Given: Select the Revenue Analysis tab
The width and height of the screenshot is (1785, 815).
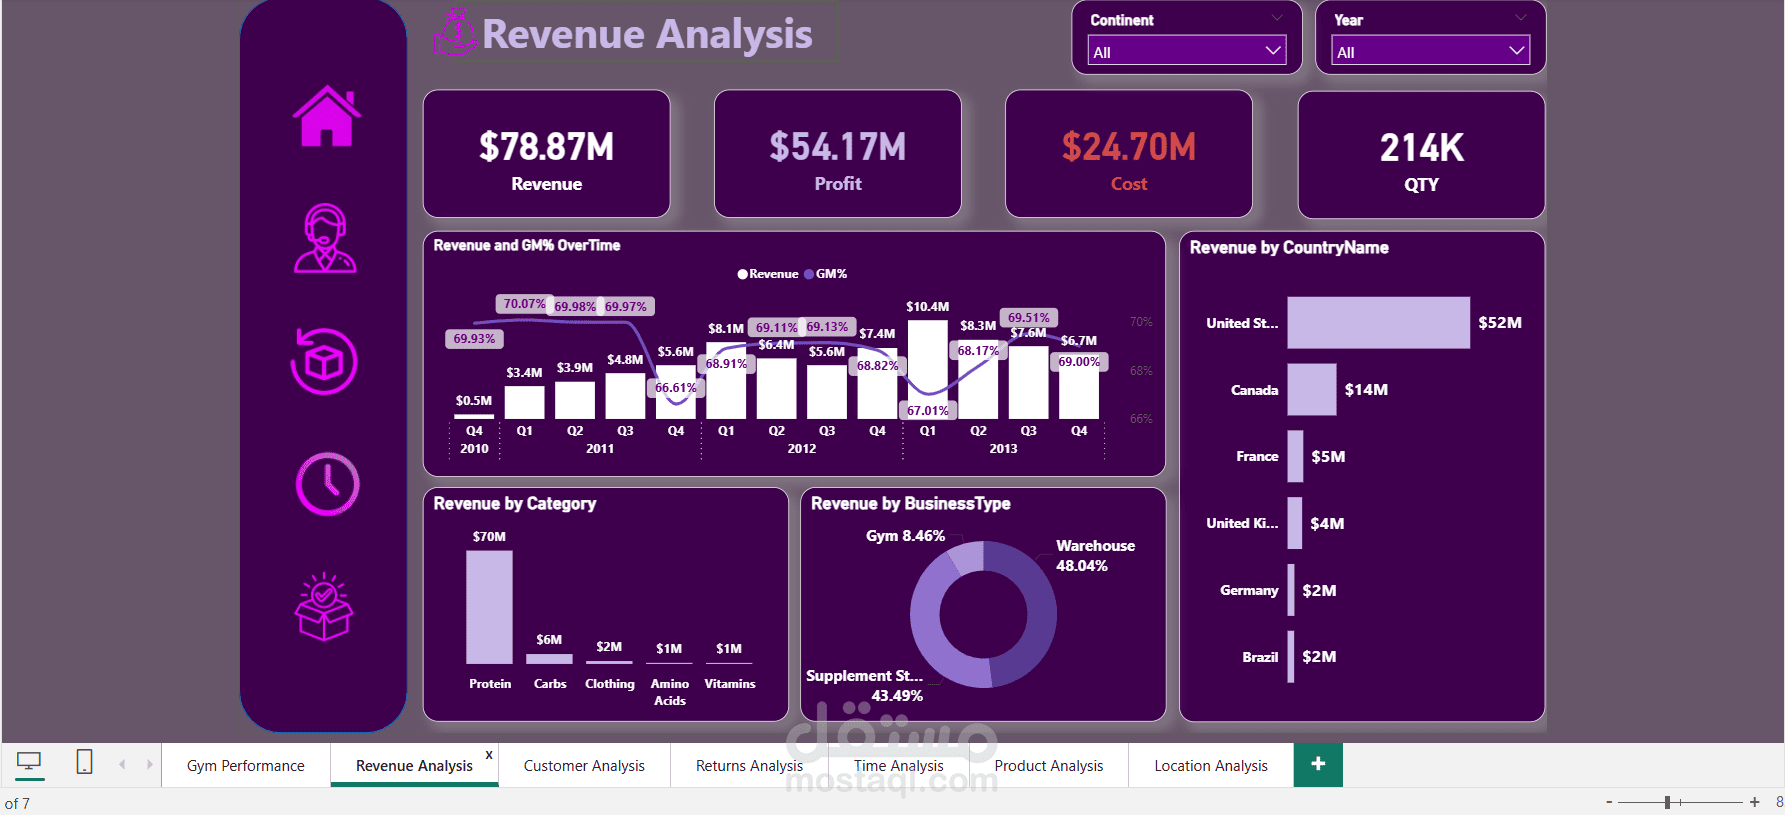Looking at the screenshot, I should 414,765.
